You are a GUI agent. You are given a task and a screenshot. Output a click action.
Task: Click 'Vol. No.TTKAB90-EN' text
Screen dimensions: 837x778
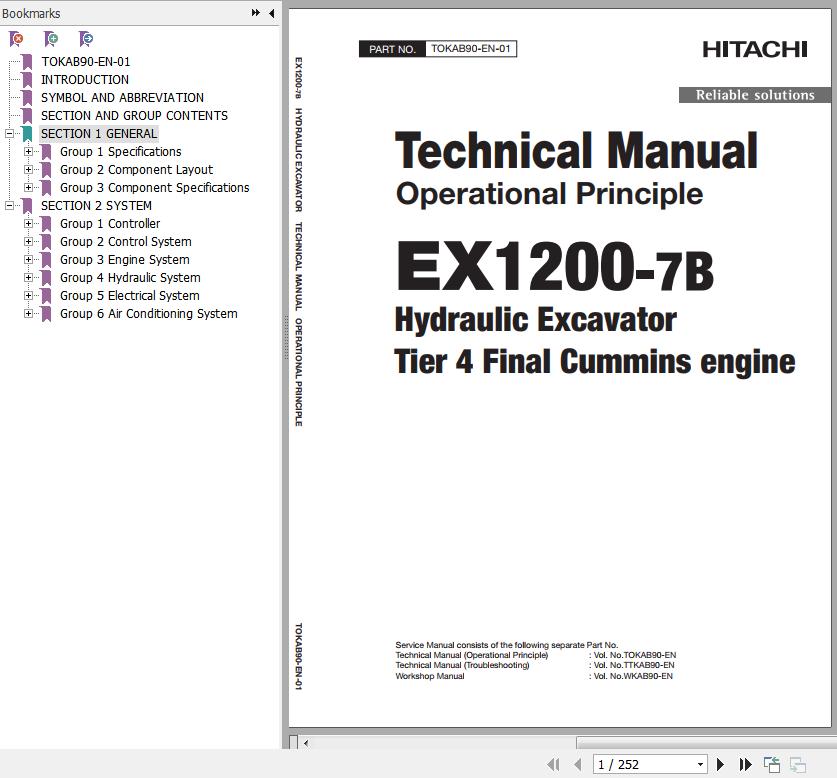tap(634, 665)
